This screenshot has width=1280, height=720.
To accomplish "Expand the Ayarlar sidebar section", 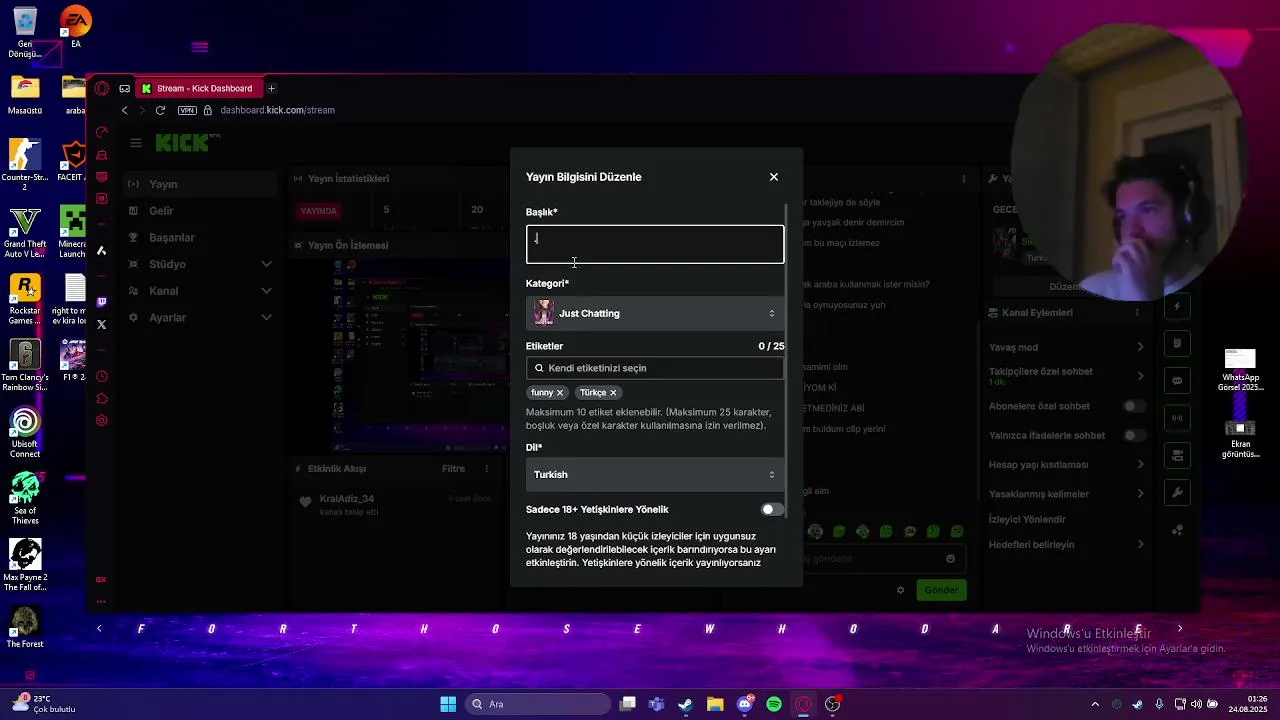I will coord(200,317).
